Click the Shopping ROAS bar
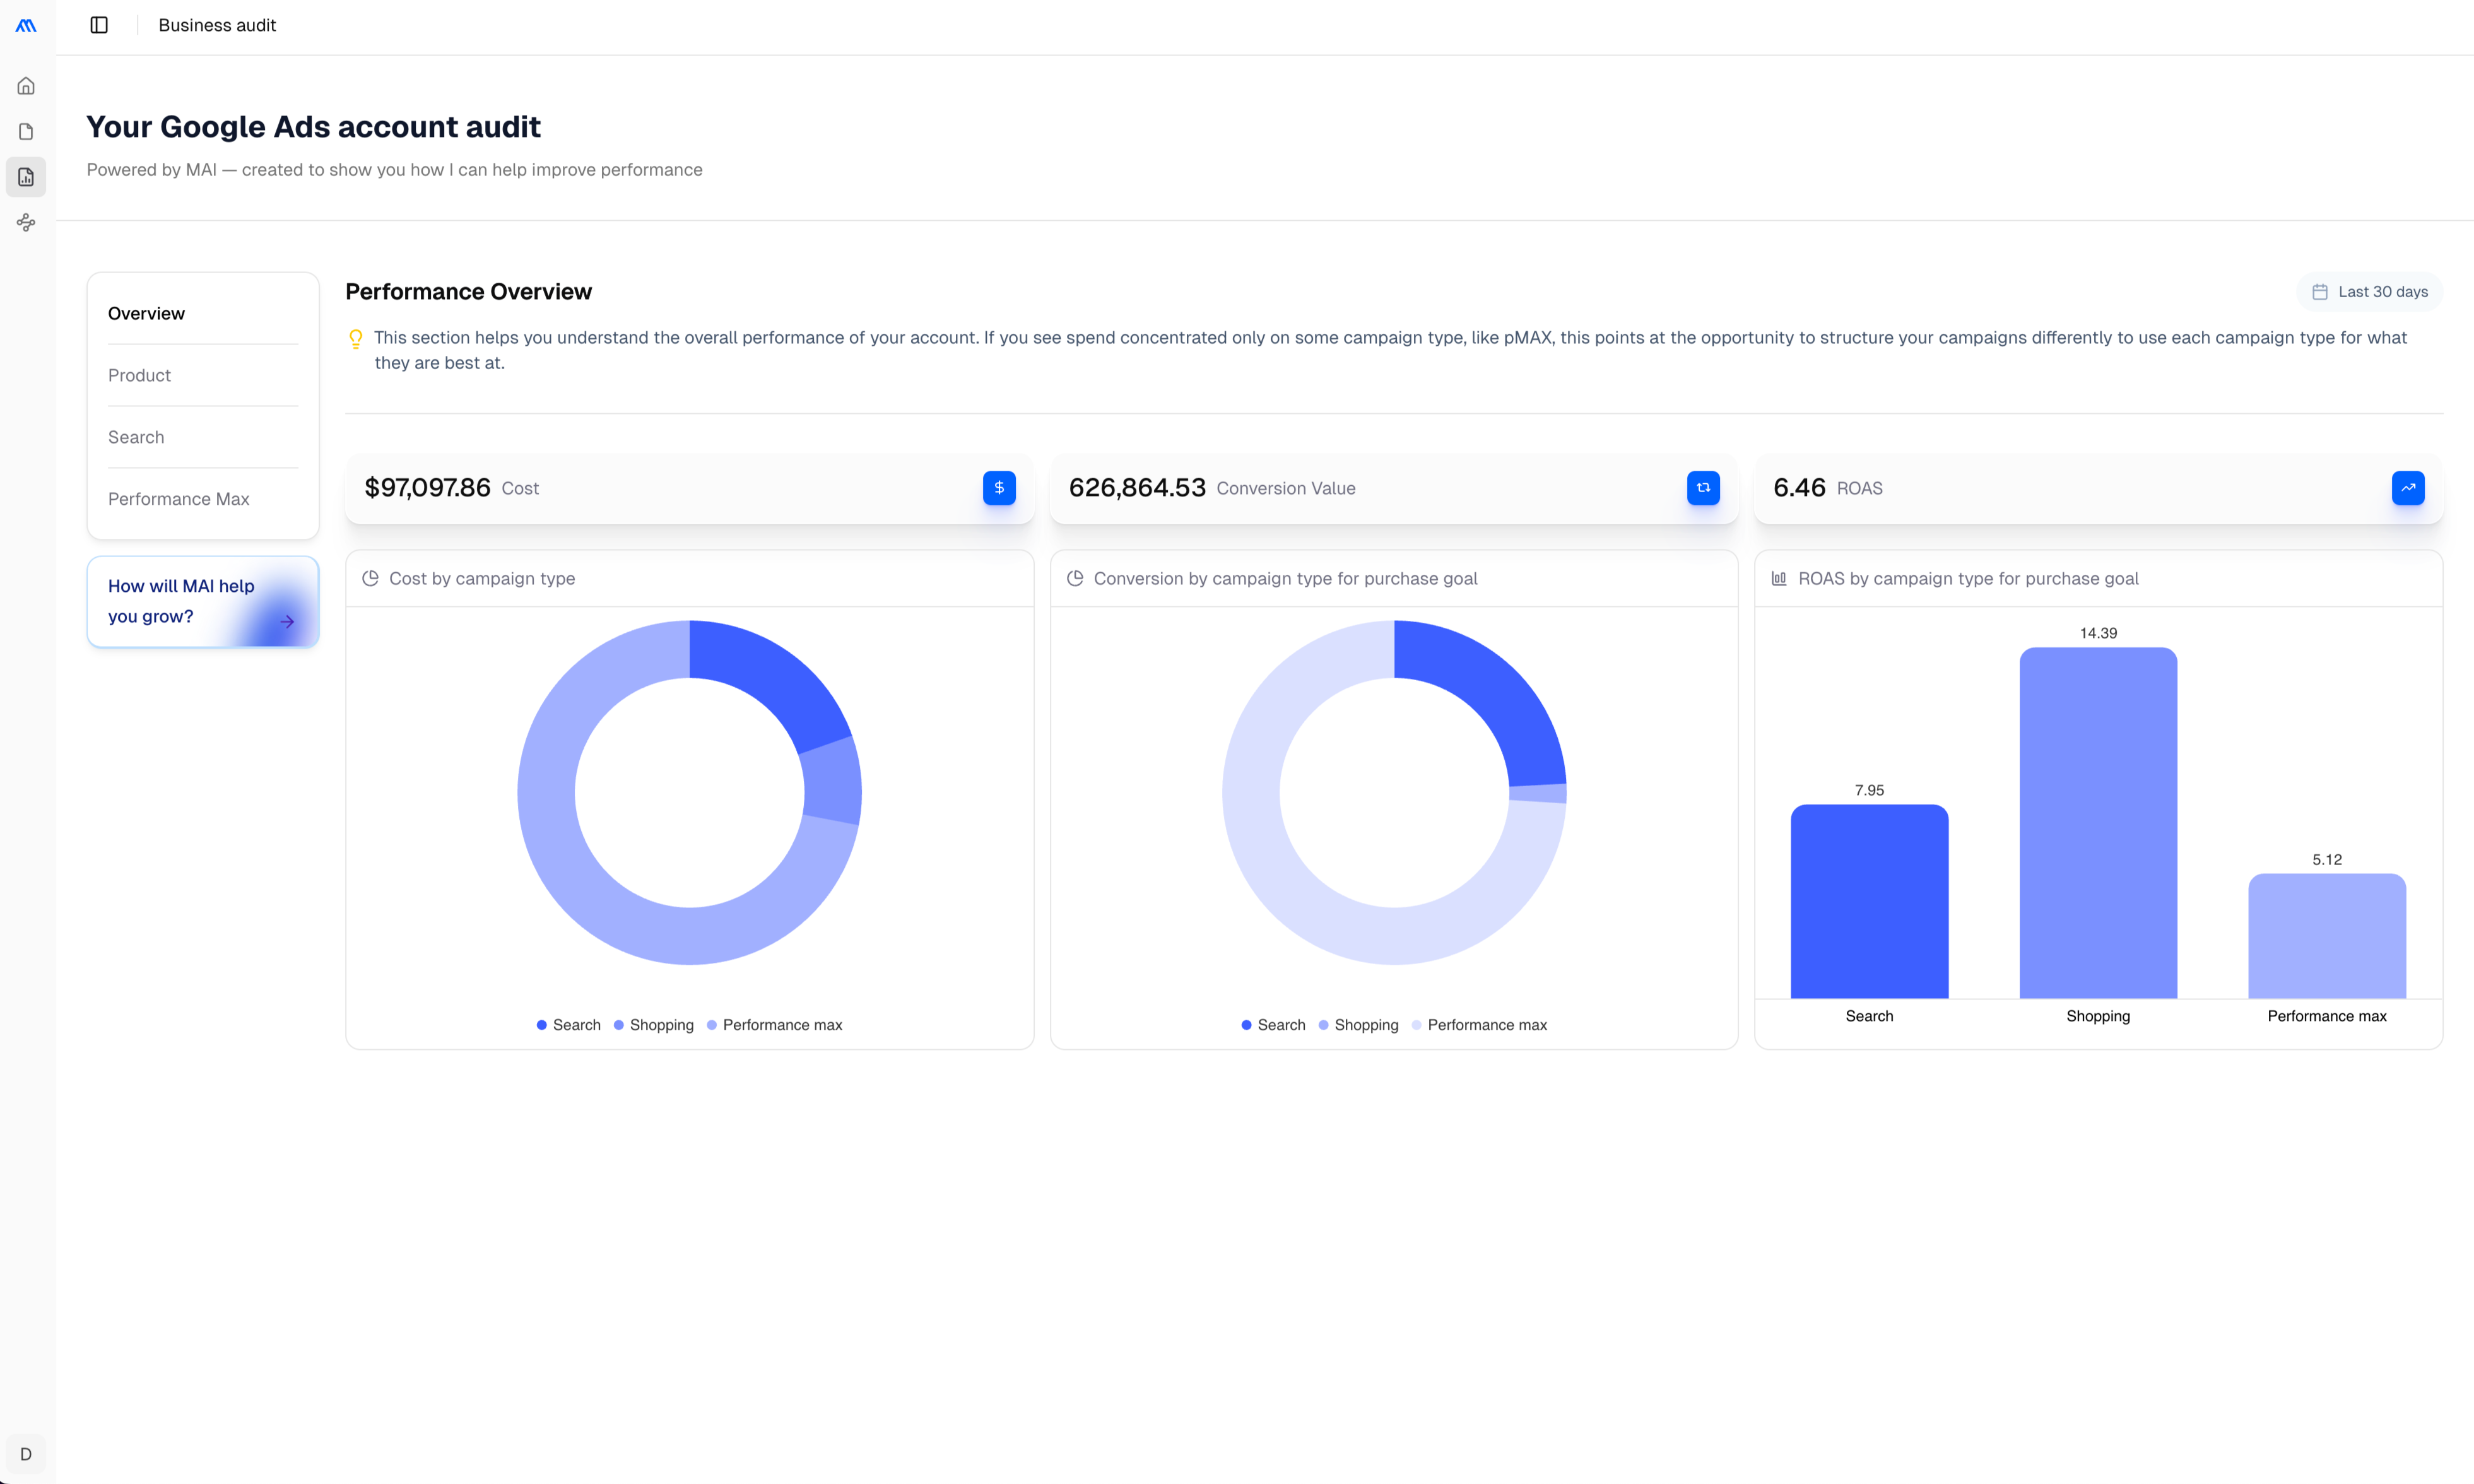Screen dimensions: 2474x1484 point(2097,822)
